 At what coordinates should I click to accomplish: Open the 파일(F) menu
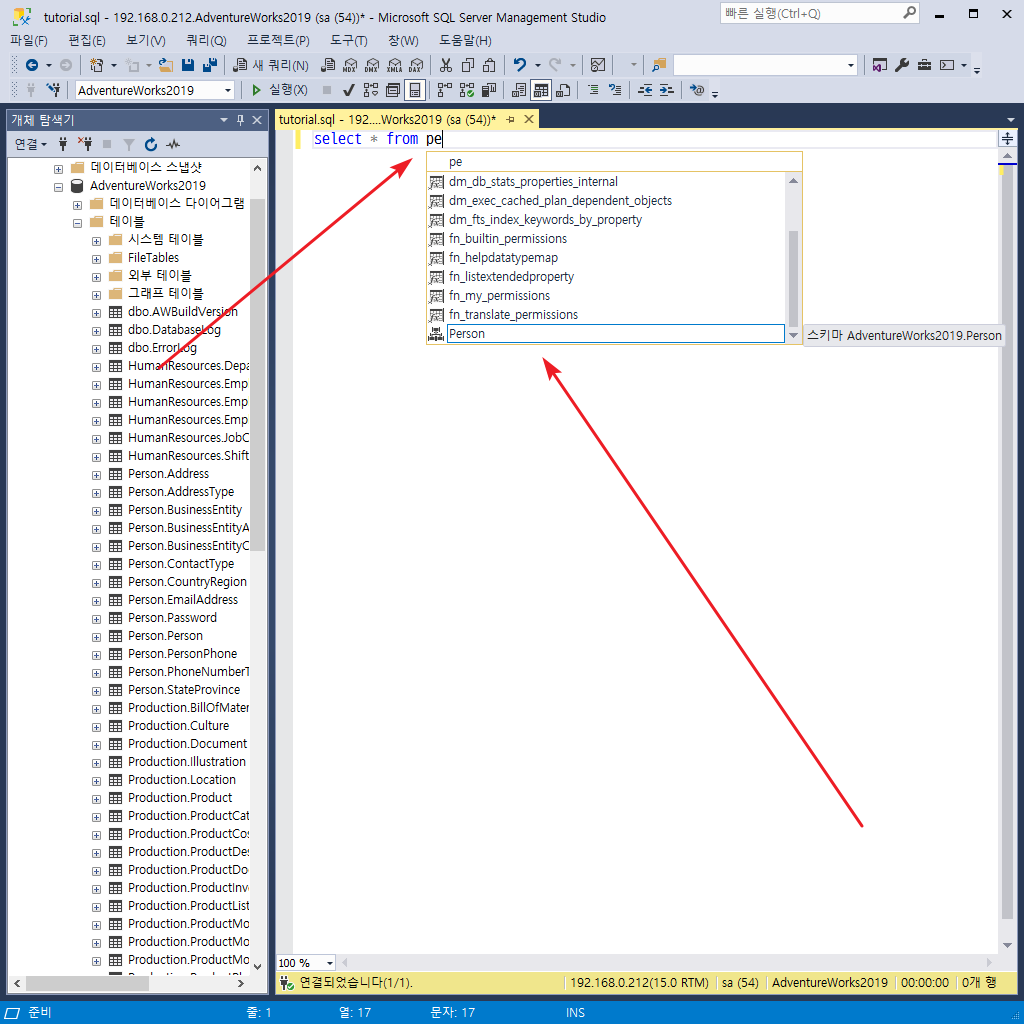(x=29, y=40)
